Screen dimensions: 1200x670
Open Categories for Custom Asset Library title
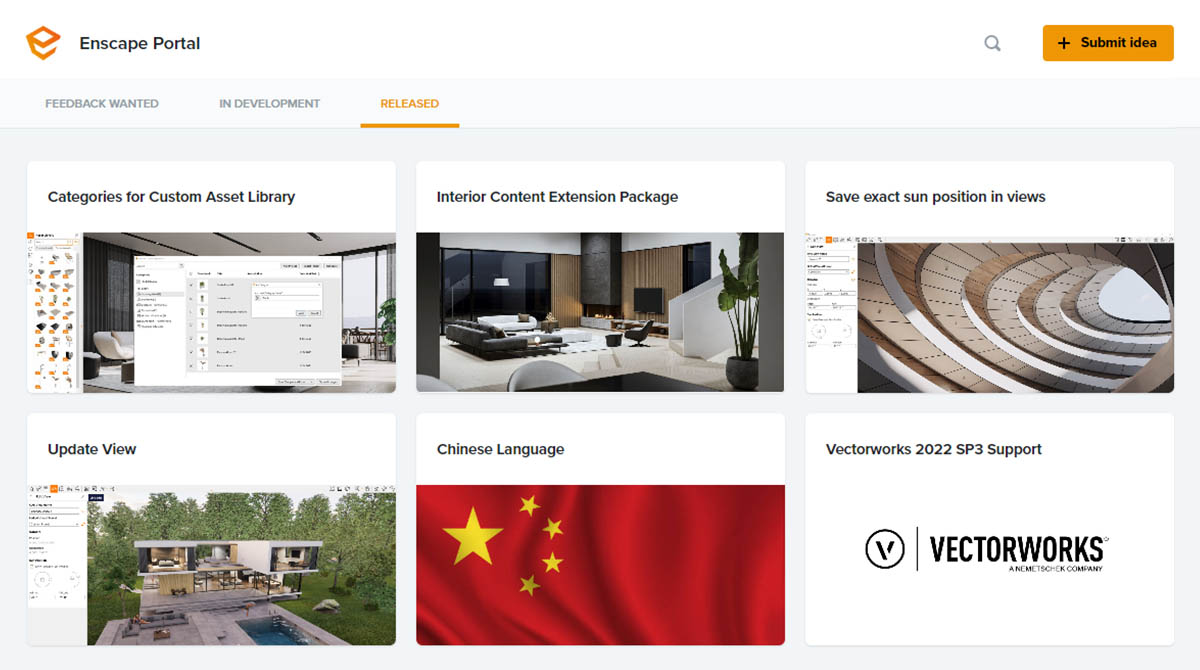coord(171,197)
